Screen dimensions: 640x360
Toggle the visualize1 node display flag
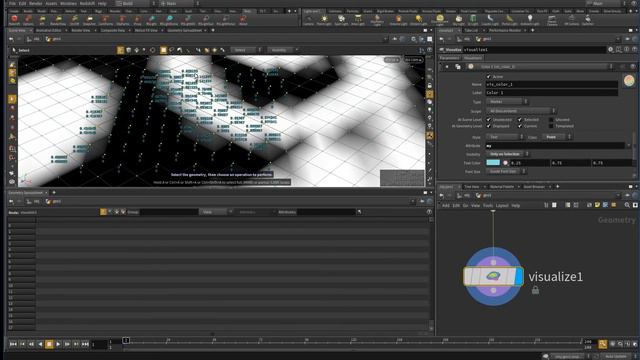[x=519, y=277]
